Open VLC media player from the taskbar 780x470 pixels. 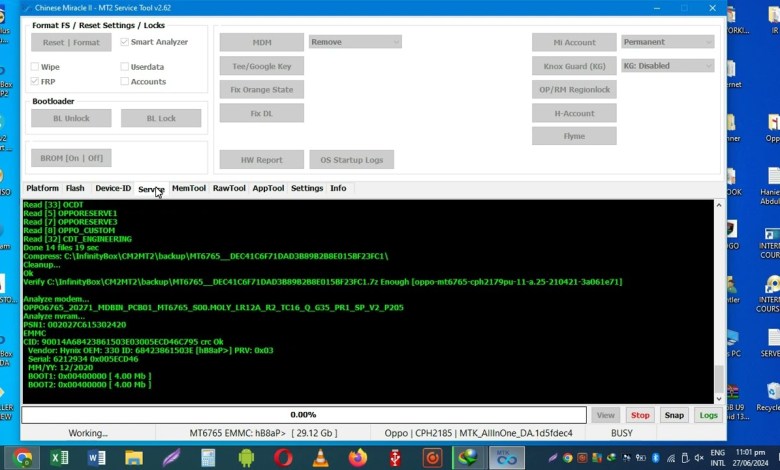320,458
